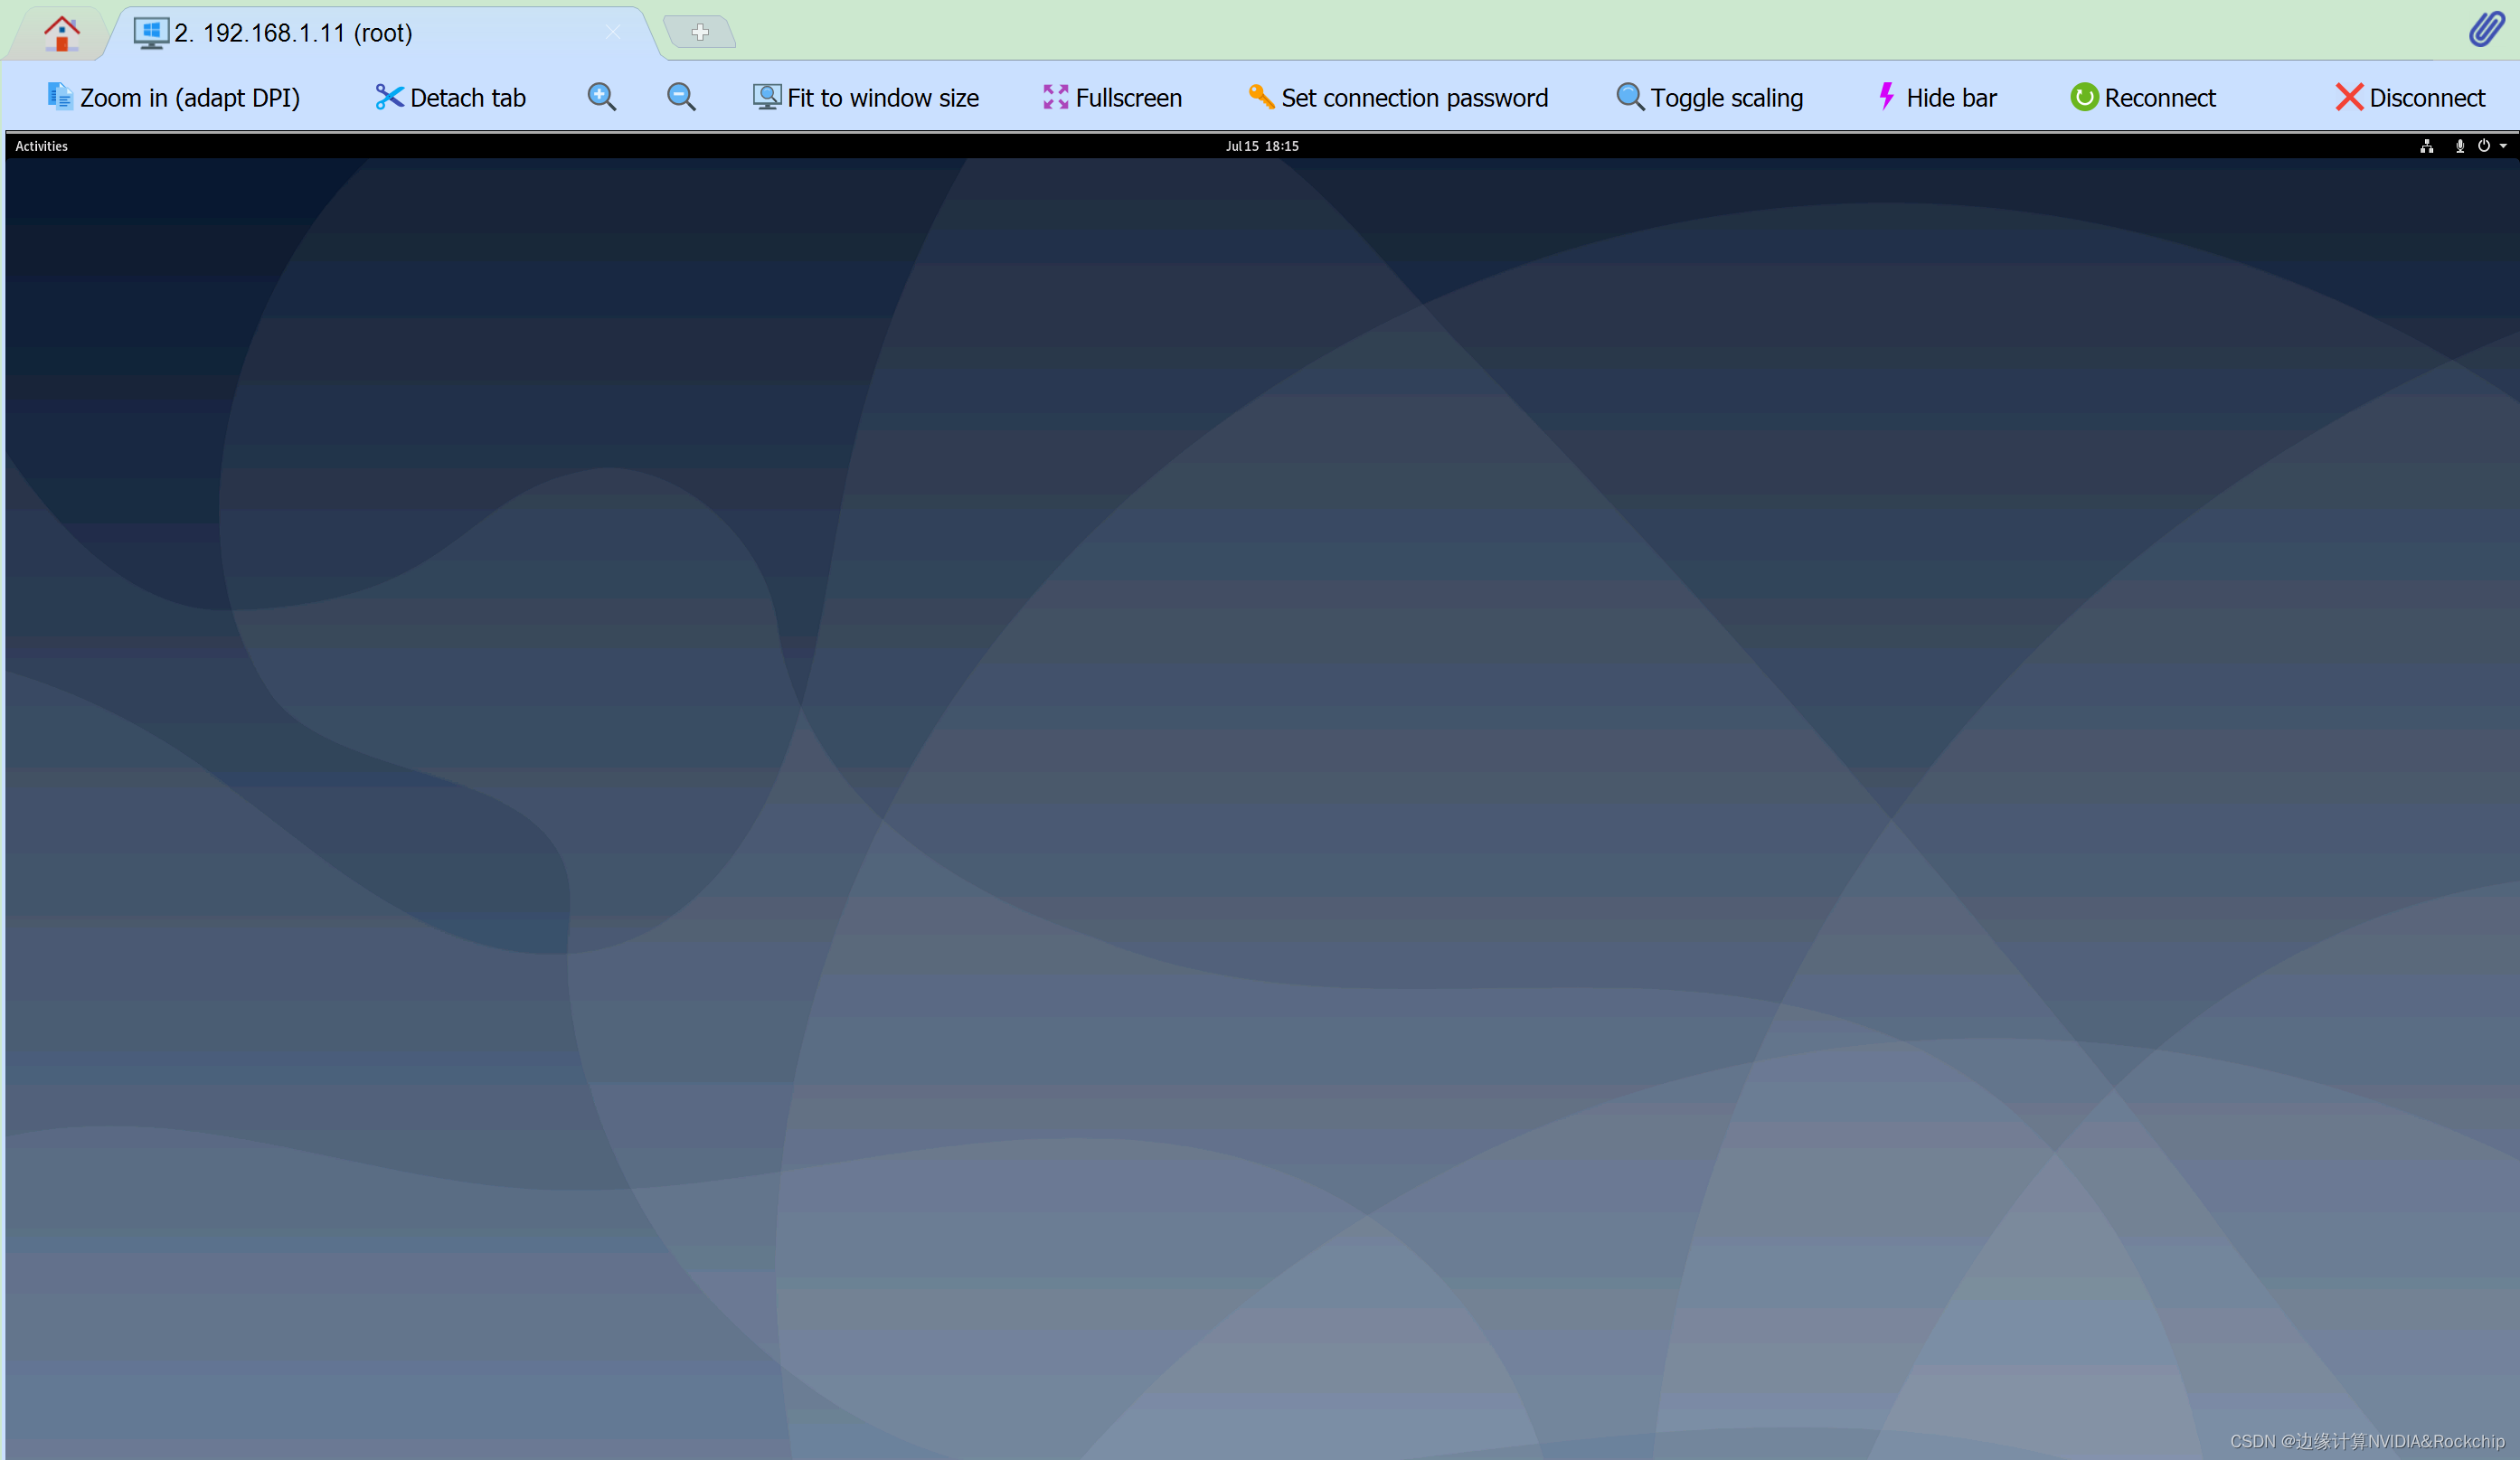Image resolution: width=2520 pixels, height=1460 pixels.
Task: Click the zoom out magnifier icon
Action: [683, 96]
